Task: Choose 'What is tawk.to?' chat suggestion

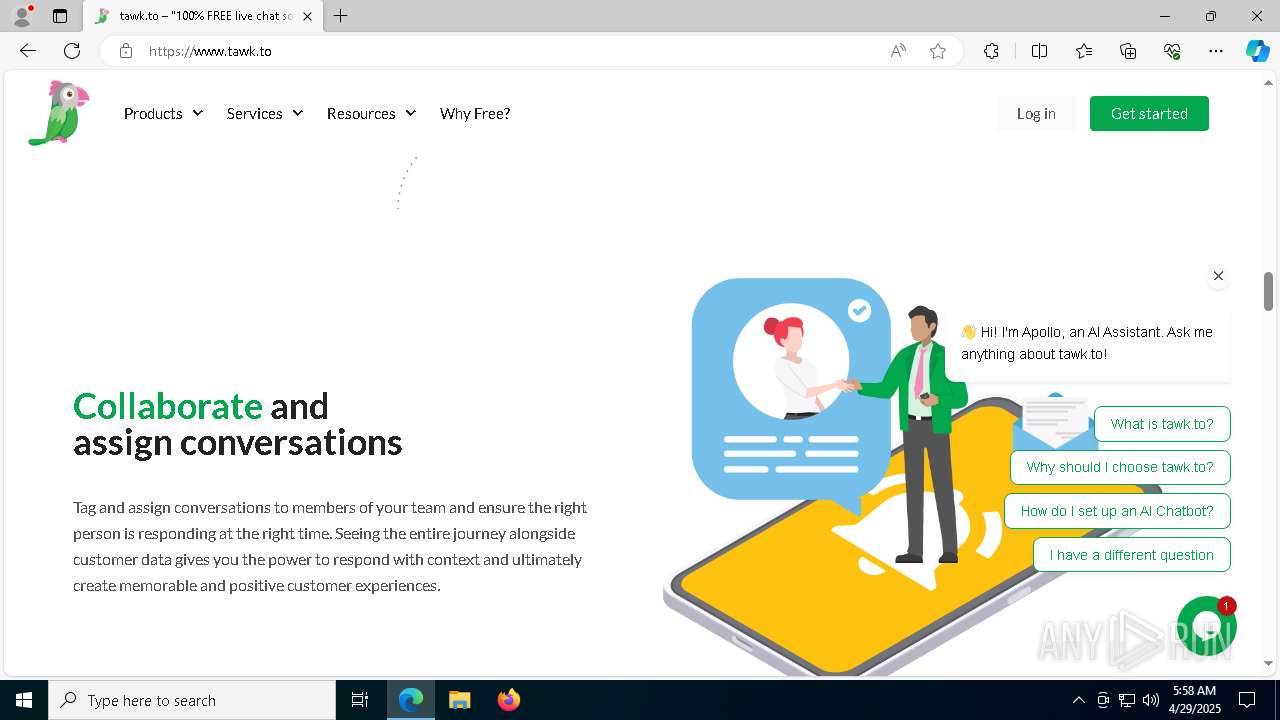Action: [1162, 424]
